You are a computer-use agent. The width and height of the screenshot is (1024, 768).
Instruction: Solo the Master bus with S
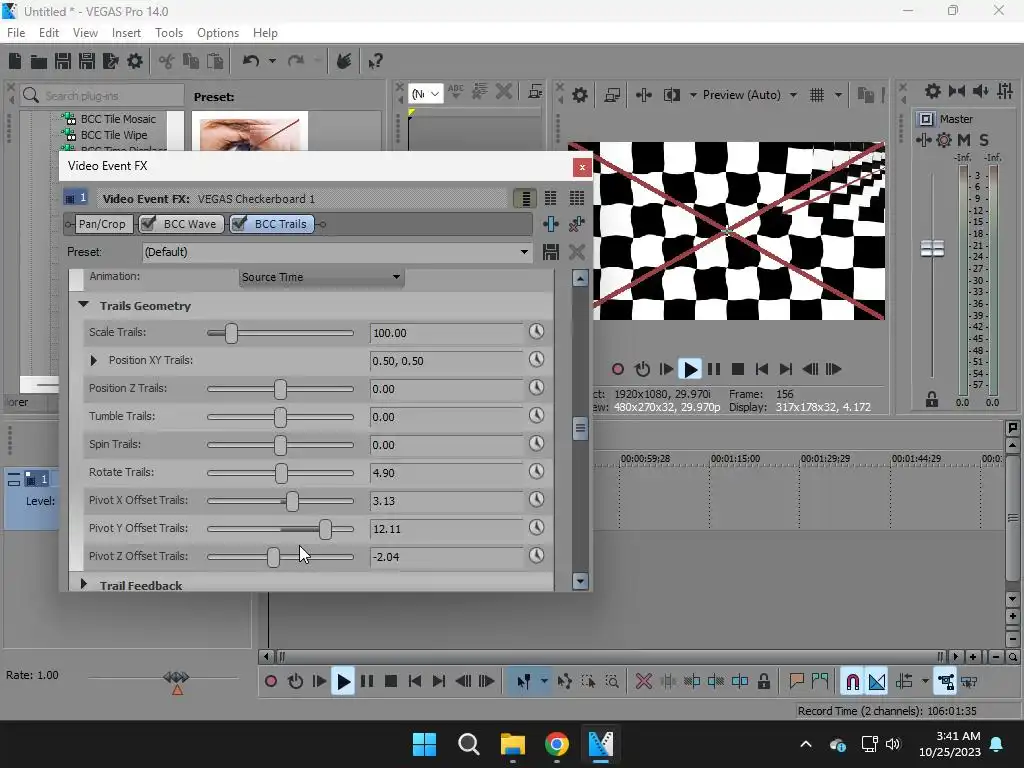pyautogui.click(x=984, y=140)
